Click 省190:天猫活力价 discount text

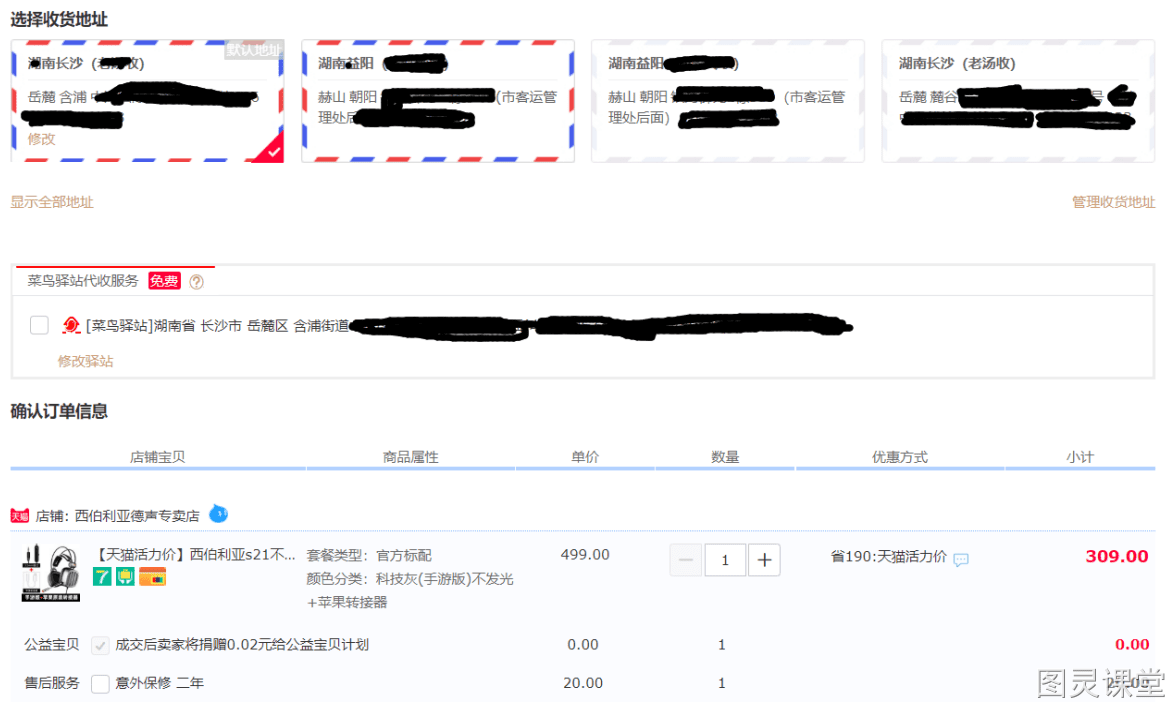click(888, 556)
